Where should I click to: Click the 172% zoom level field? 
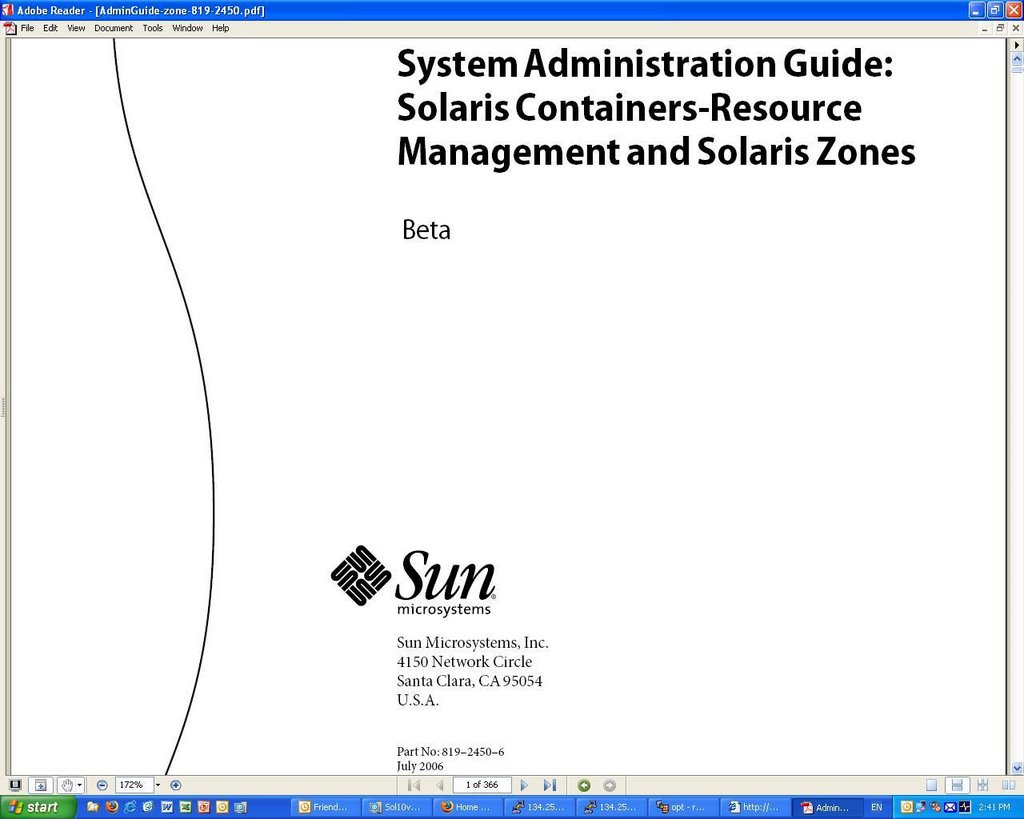(x=133, y=785)
